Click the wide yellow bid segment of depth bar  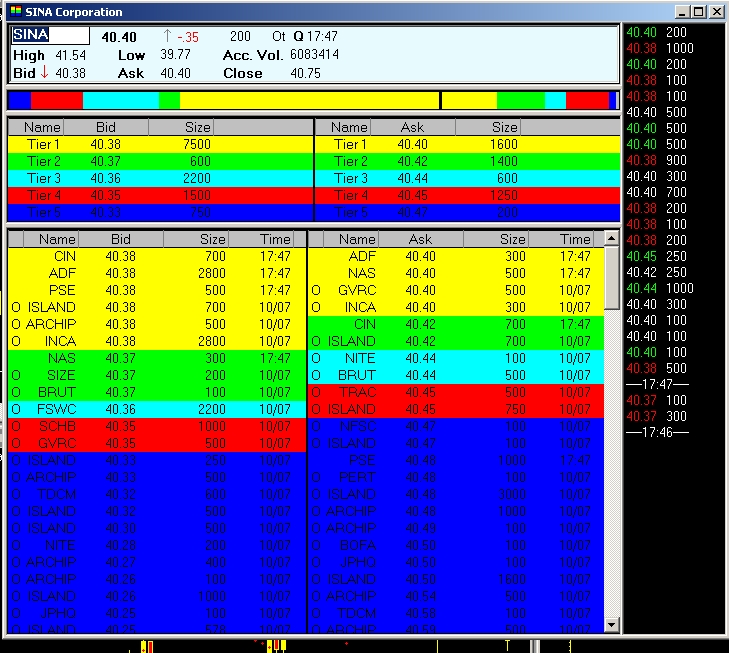309,100
